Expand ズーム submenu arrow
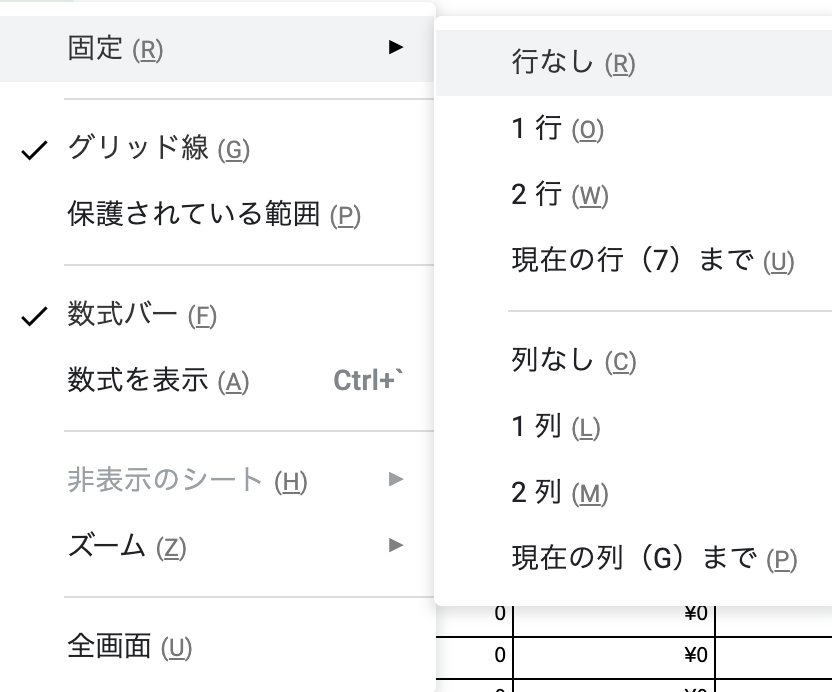The image size is (832, 692). (396, 545)
